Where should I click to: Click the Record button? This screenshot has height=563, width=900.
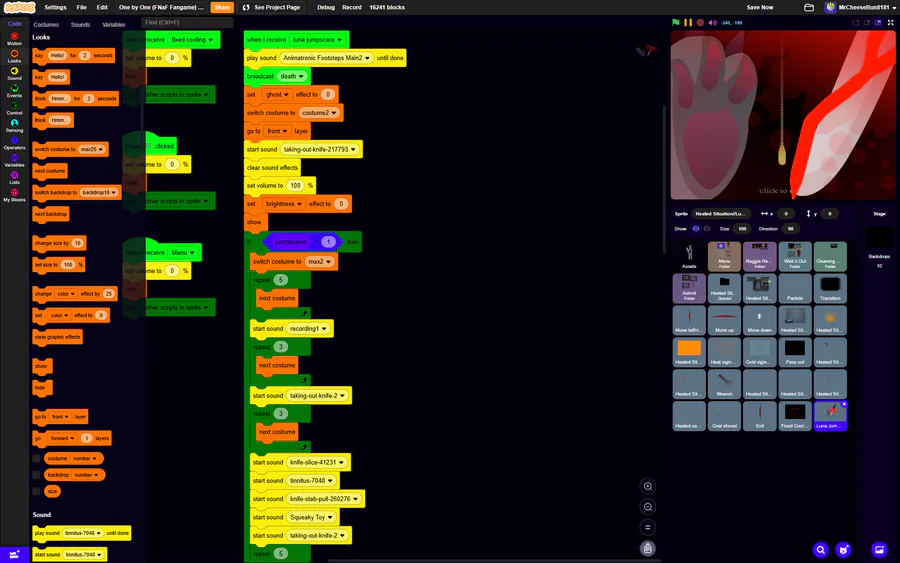point(352,7)
